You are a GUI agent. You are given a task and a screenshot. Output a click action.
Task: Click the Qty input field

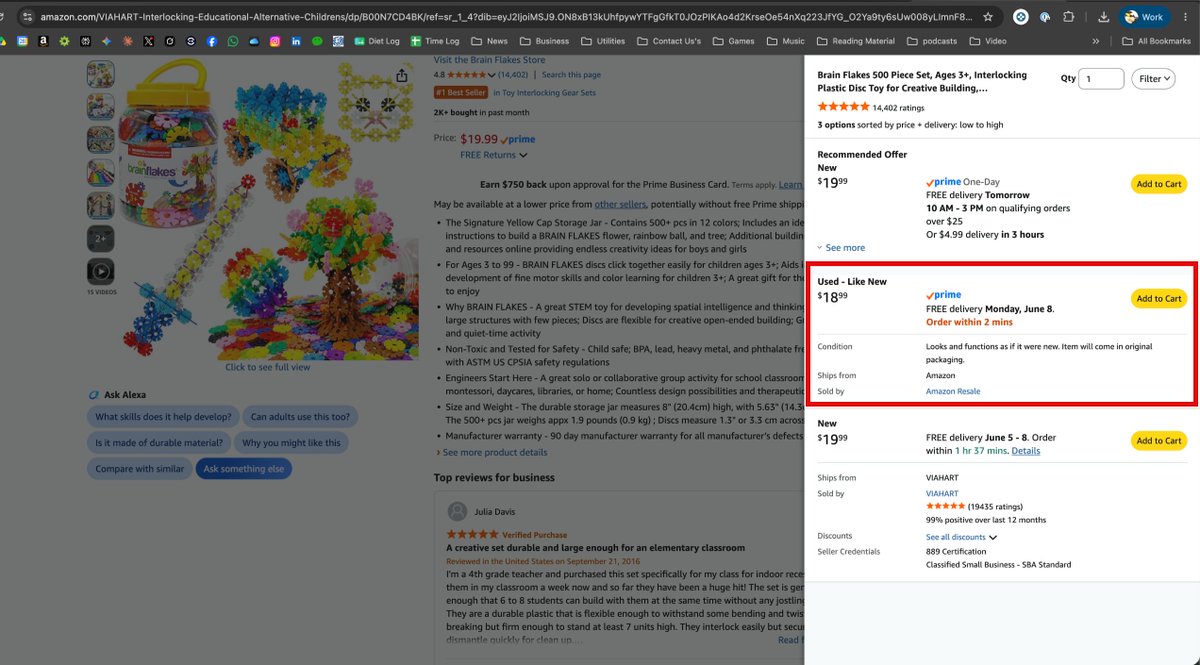pos(1101,79)
